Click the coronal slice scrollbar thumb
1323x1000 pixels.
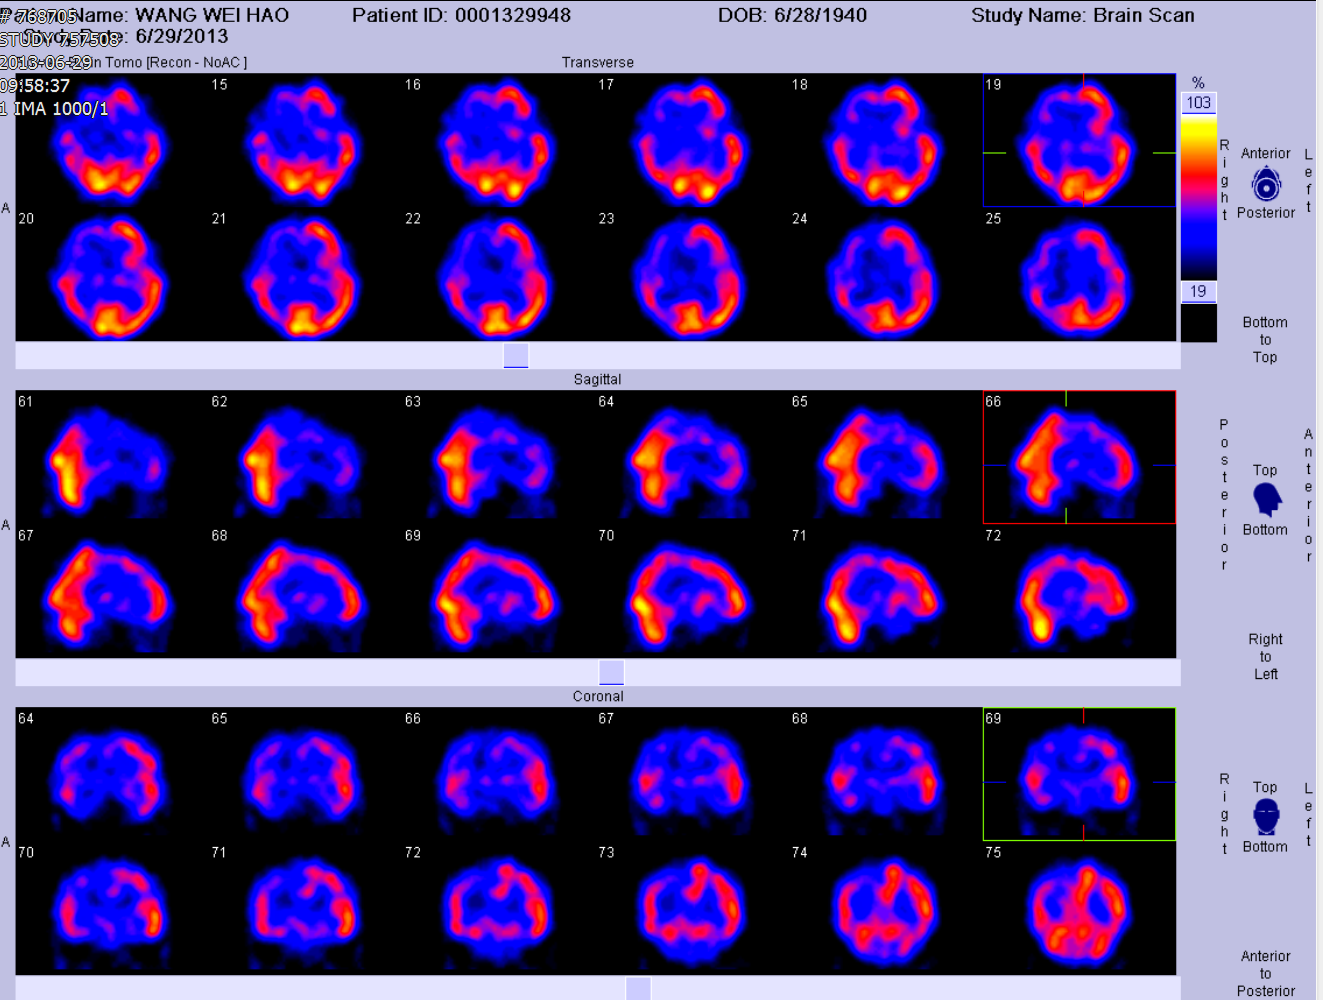pyautogui.click(x=638, y=988)
